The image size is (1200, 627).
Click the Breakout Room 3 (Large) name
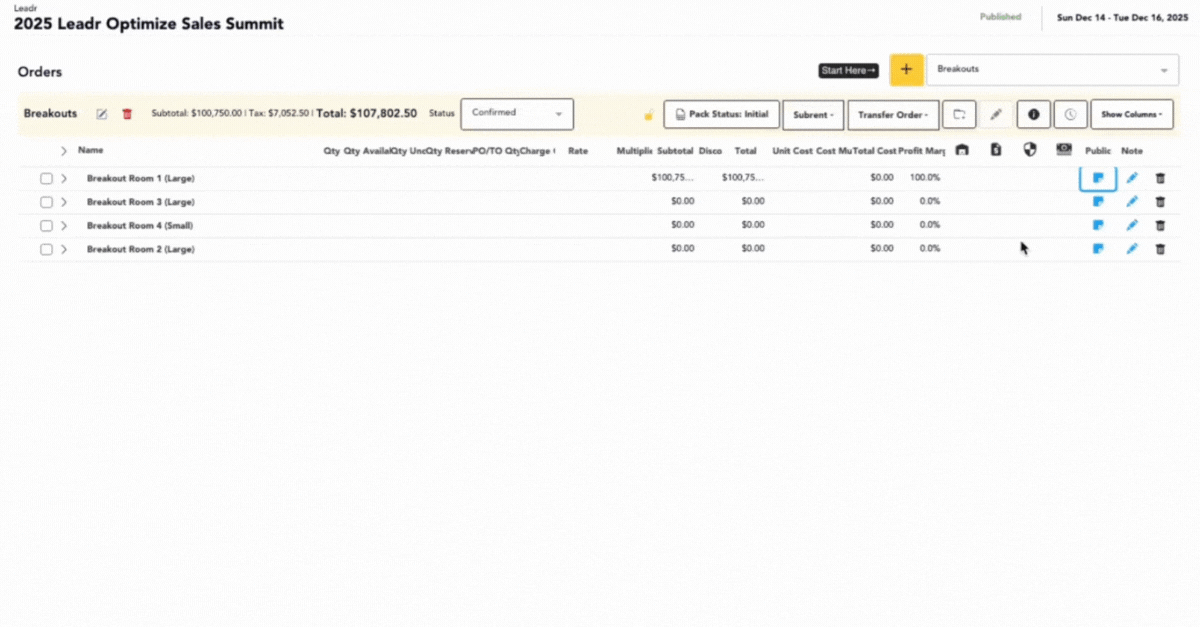pos(140,202)
